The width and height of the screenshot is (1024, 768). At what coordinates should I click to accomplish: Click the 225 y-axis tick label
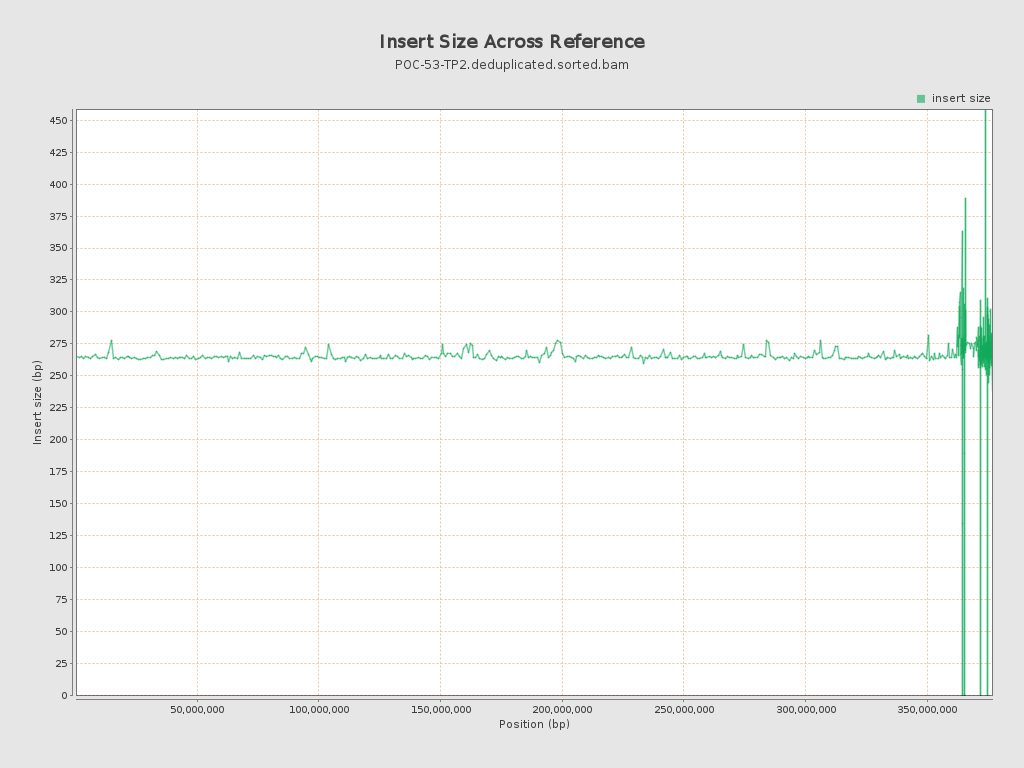58,408
